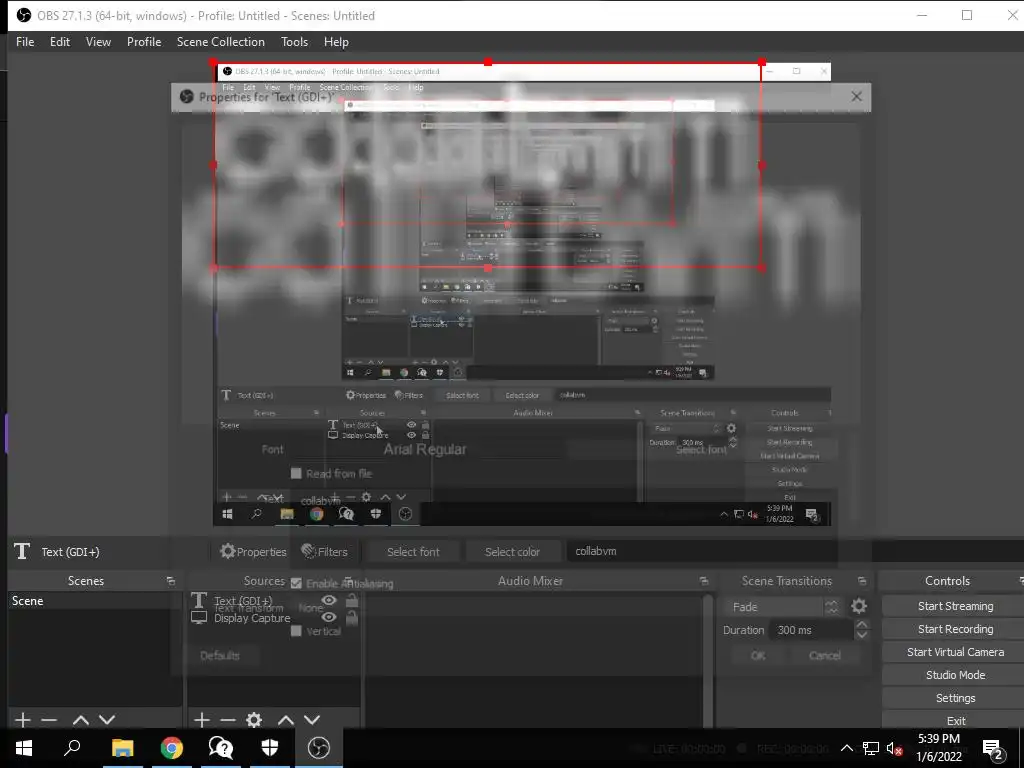
Task: Hide the Text (GDI+) source with its eye icon
Action: click(329, 600)
